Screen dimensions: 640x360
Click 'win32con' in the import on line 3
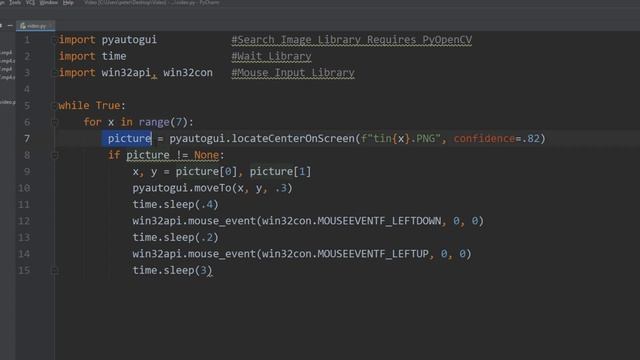coord(188,73)
